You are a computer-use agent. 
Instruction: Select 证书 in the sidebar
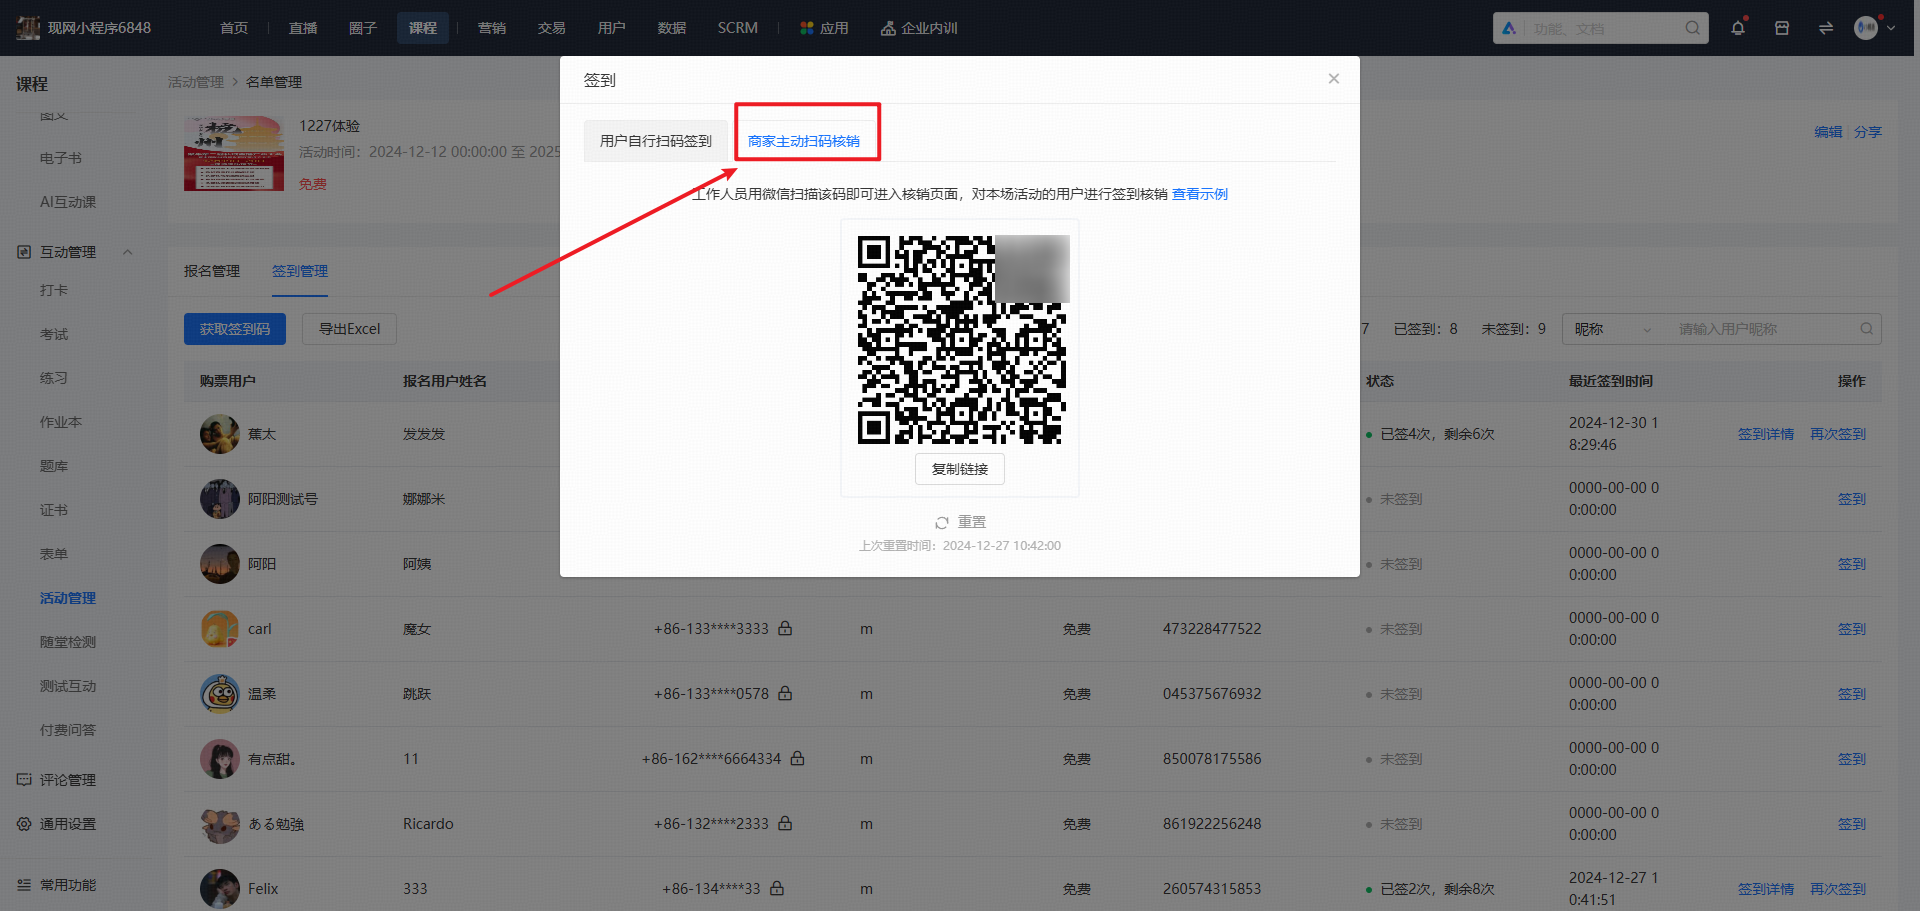(x=54, y=510)
